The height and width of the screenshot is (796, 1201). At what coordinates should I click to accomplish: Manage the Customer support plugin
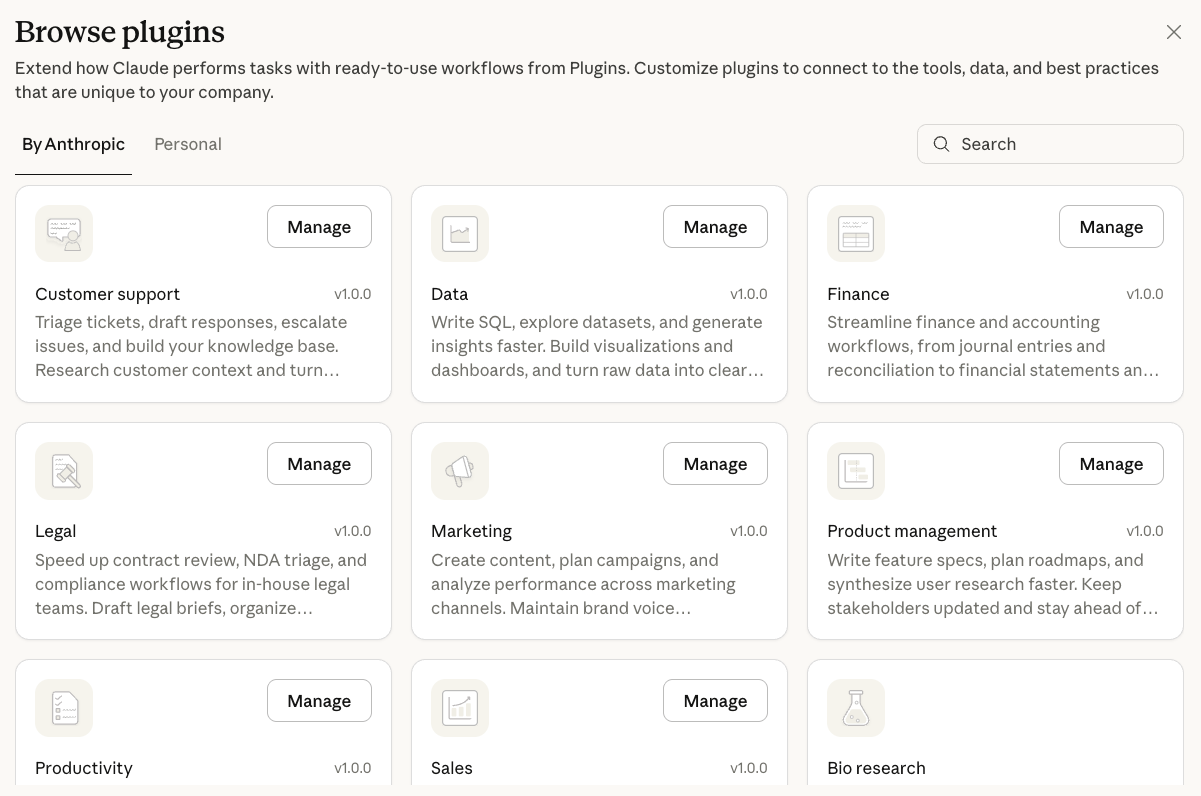[319, 227]
